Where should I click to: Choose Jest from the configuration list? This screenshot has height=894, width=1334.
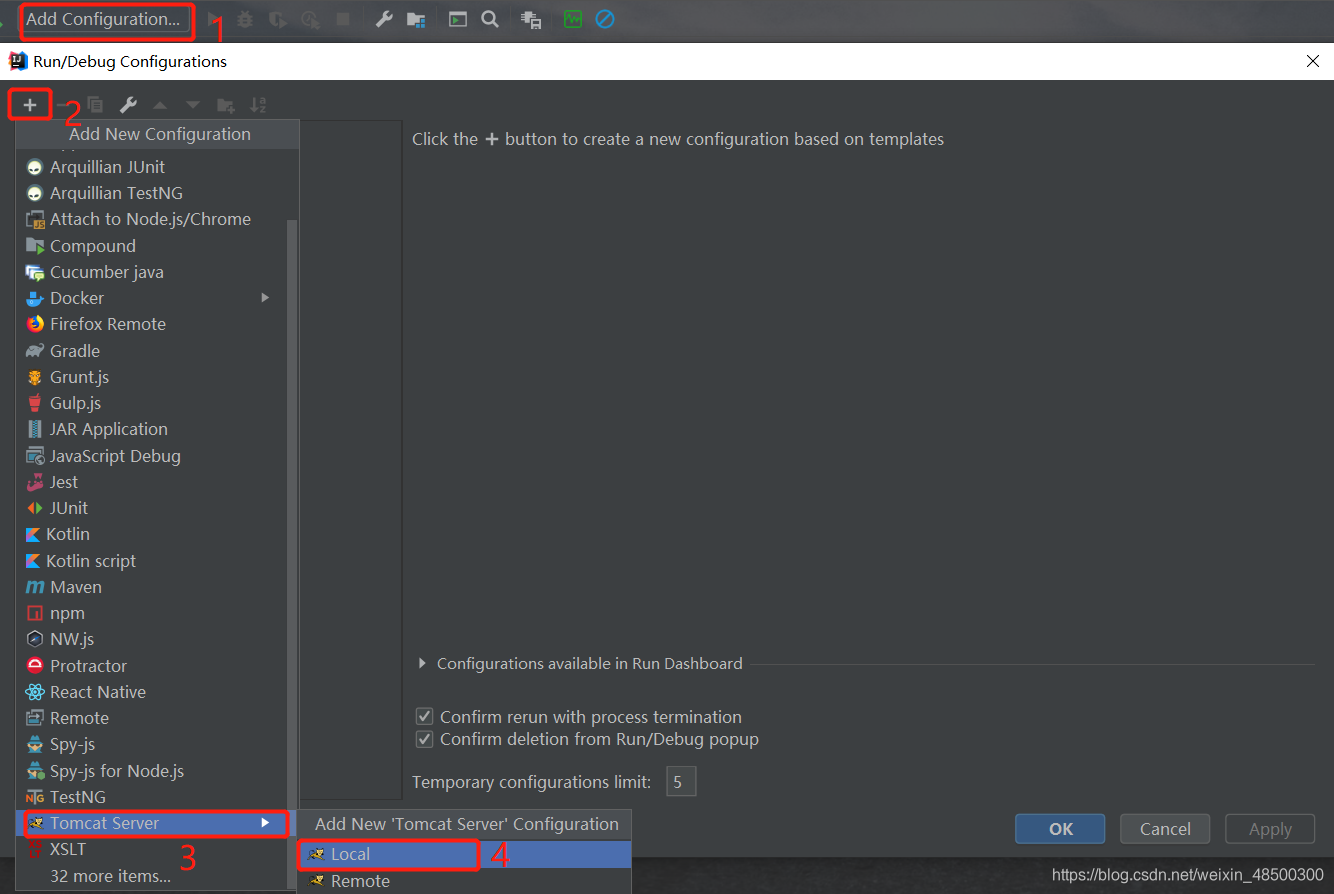point(152,482)
